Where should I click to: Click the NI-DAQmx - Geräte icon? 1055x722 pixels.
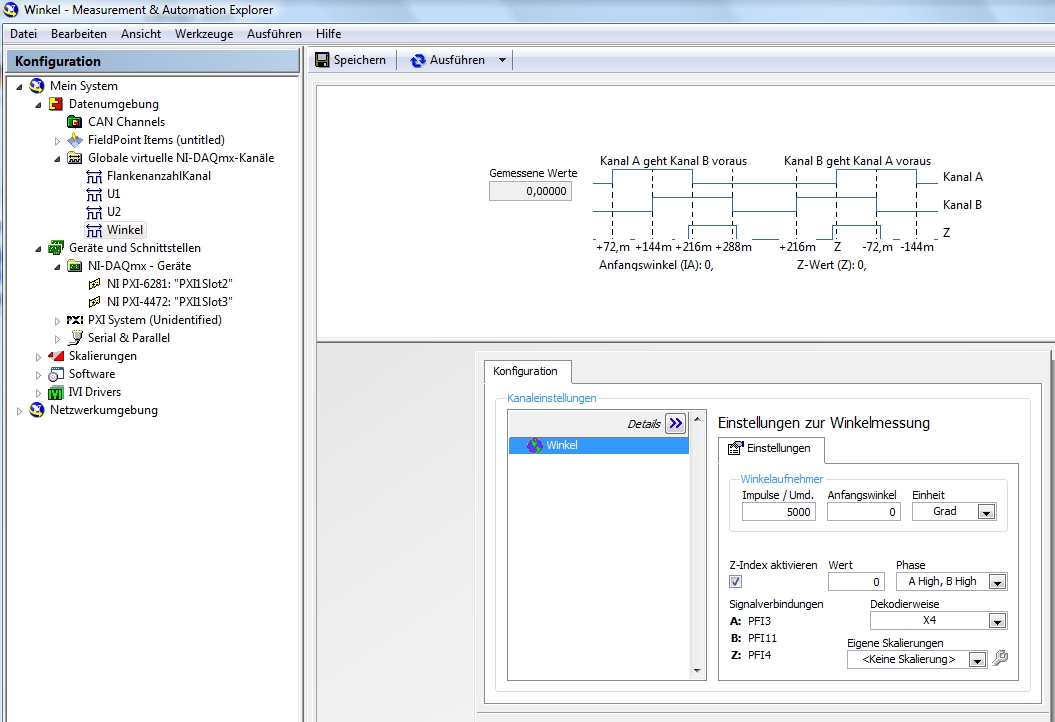point(75,266)
